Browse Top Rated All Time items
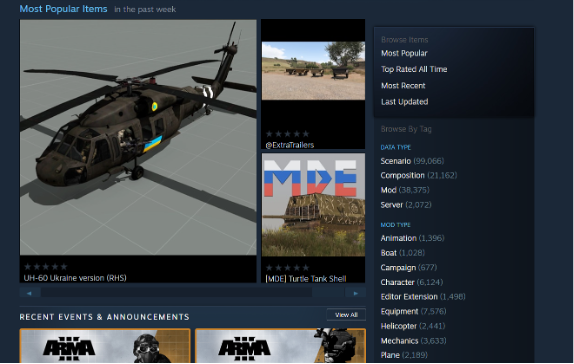The width and height of the screenshot is (574, 364). pyautogui.click(x=414, y=69)
